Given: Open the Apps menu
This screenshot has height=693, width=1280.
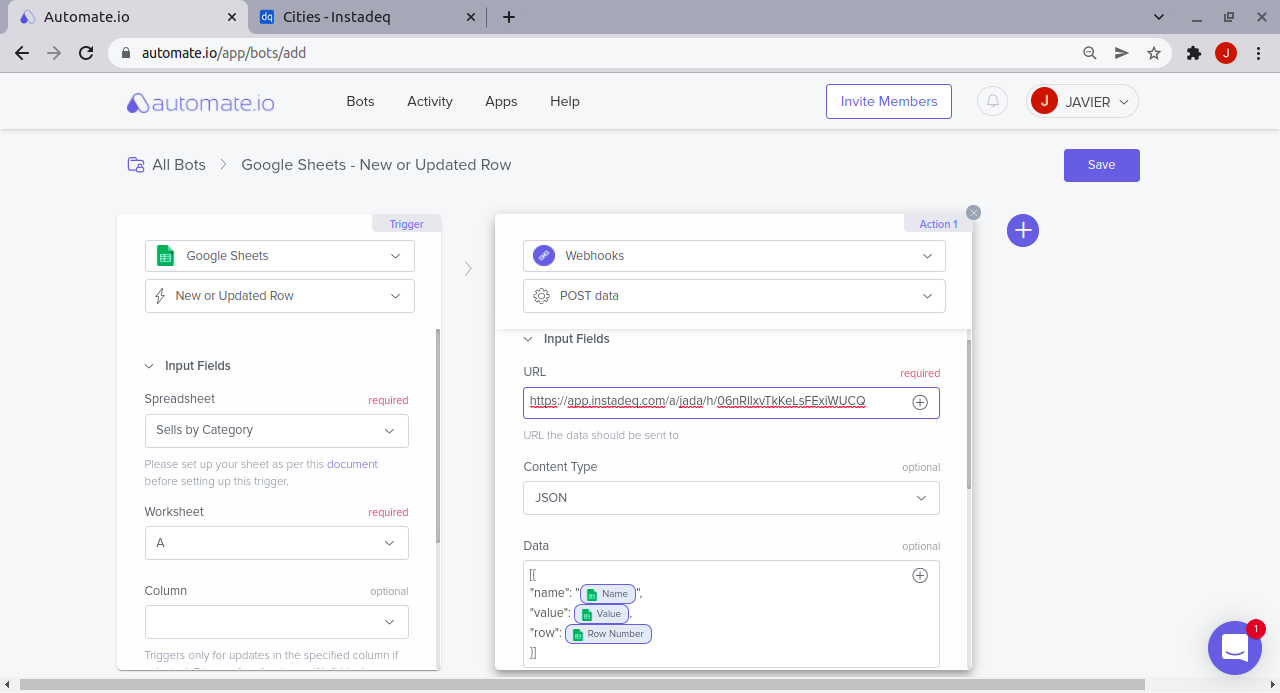Looking at the screenshot, I should click(x=501, y=101).
